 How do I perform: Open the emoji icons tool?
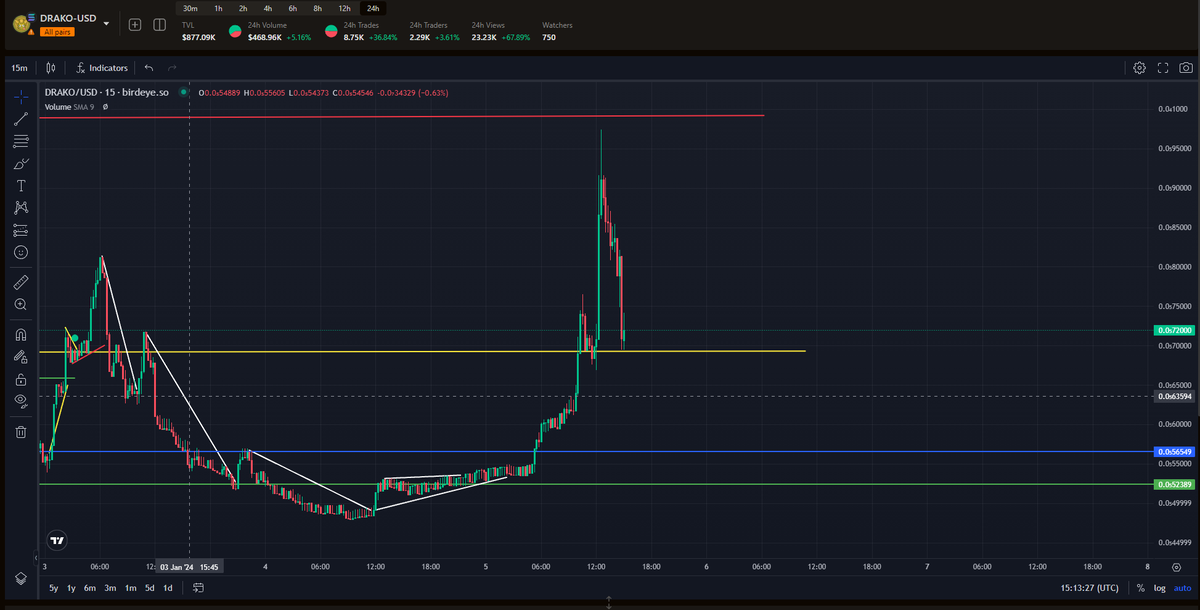tap(21, 253)
